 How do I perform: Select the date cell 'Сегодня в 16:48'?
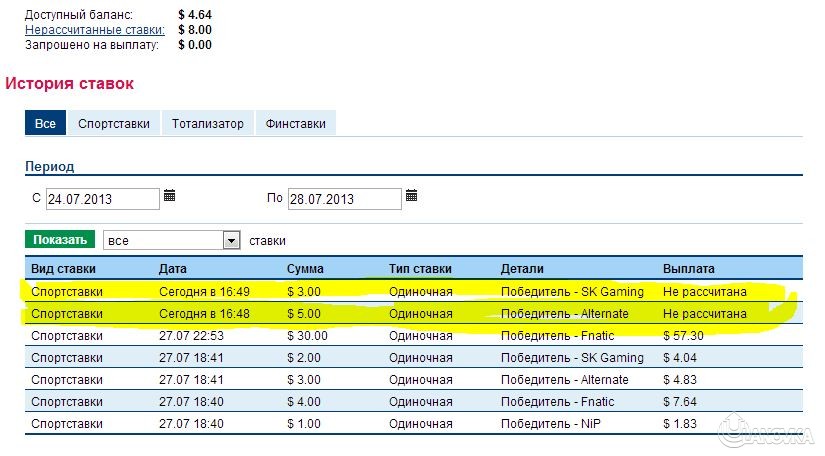pyautogui.click(x=205, y=313)
